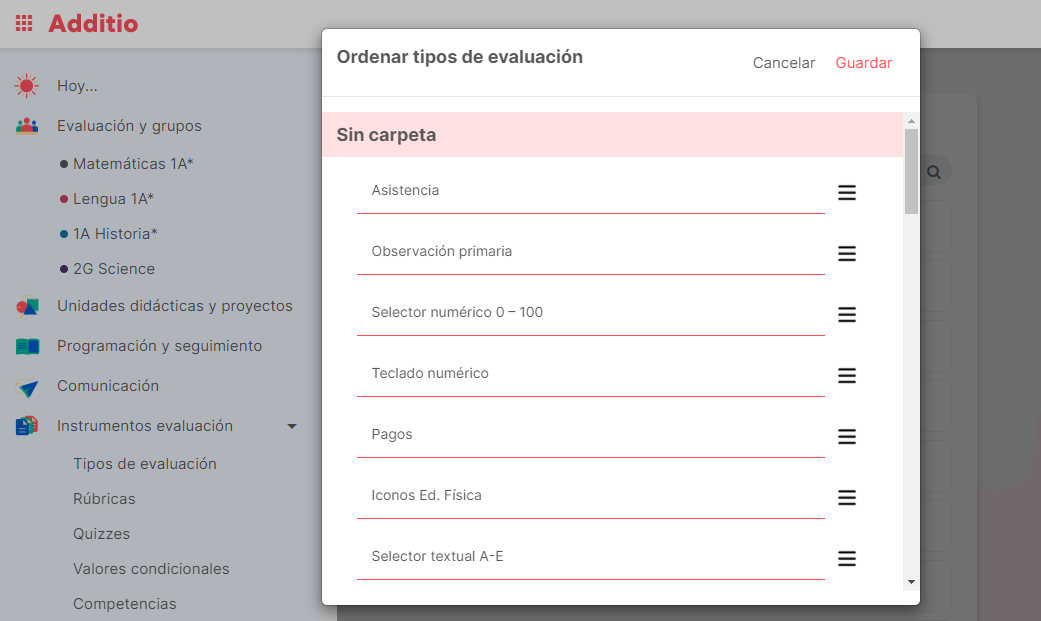This screenshot has width=1041, height=621.
Task: Click the Additio logo
Action: pos(93,23)
